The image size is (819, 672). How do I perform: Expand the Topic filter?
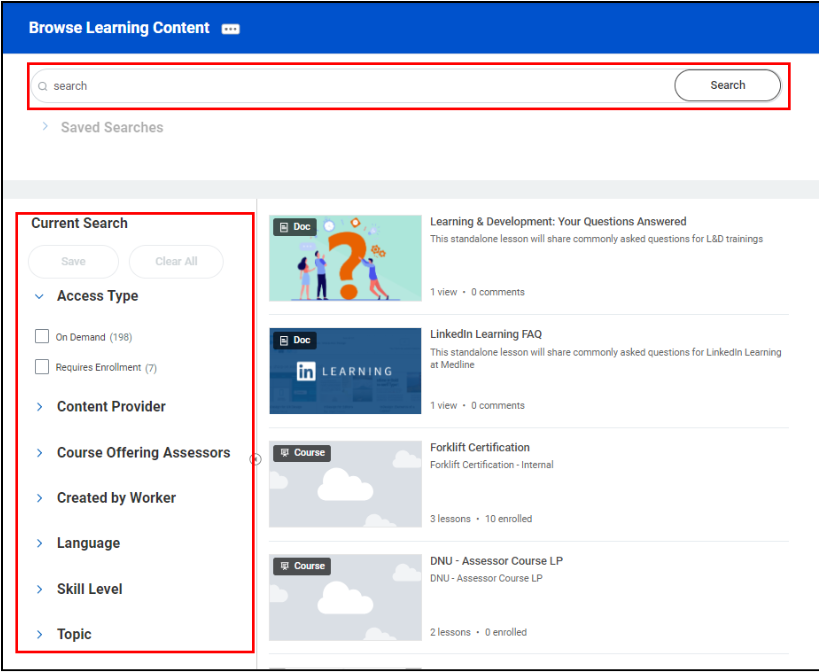[x=39, y=634]
